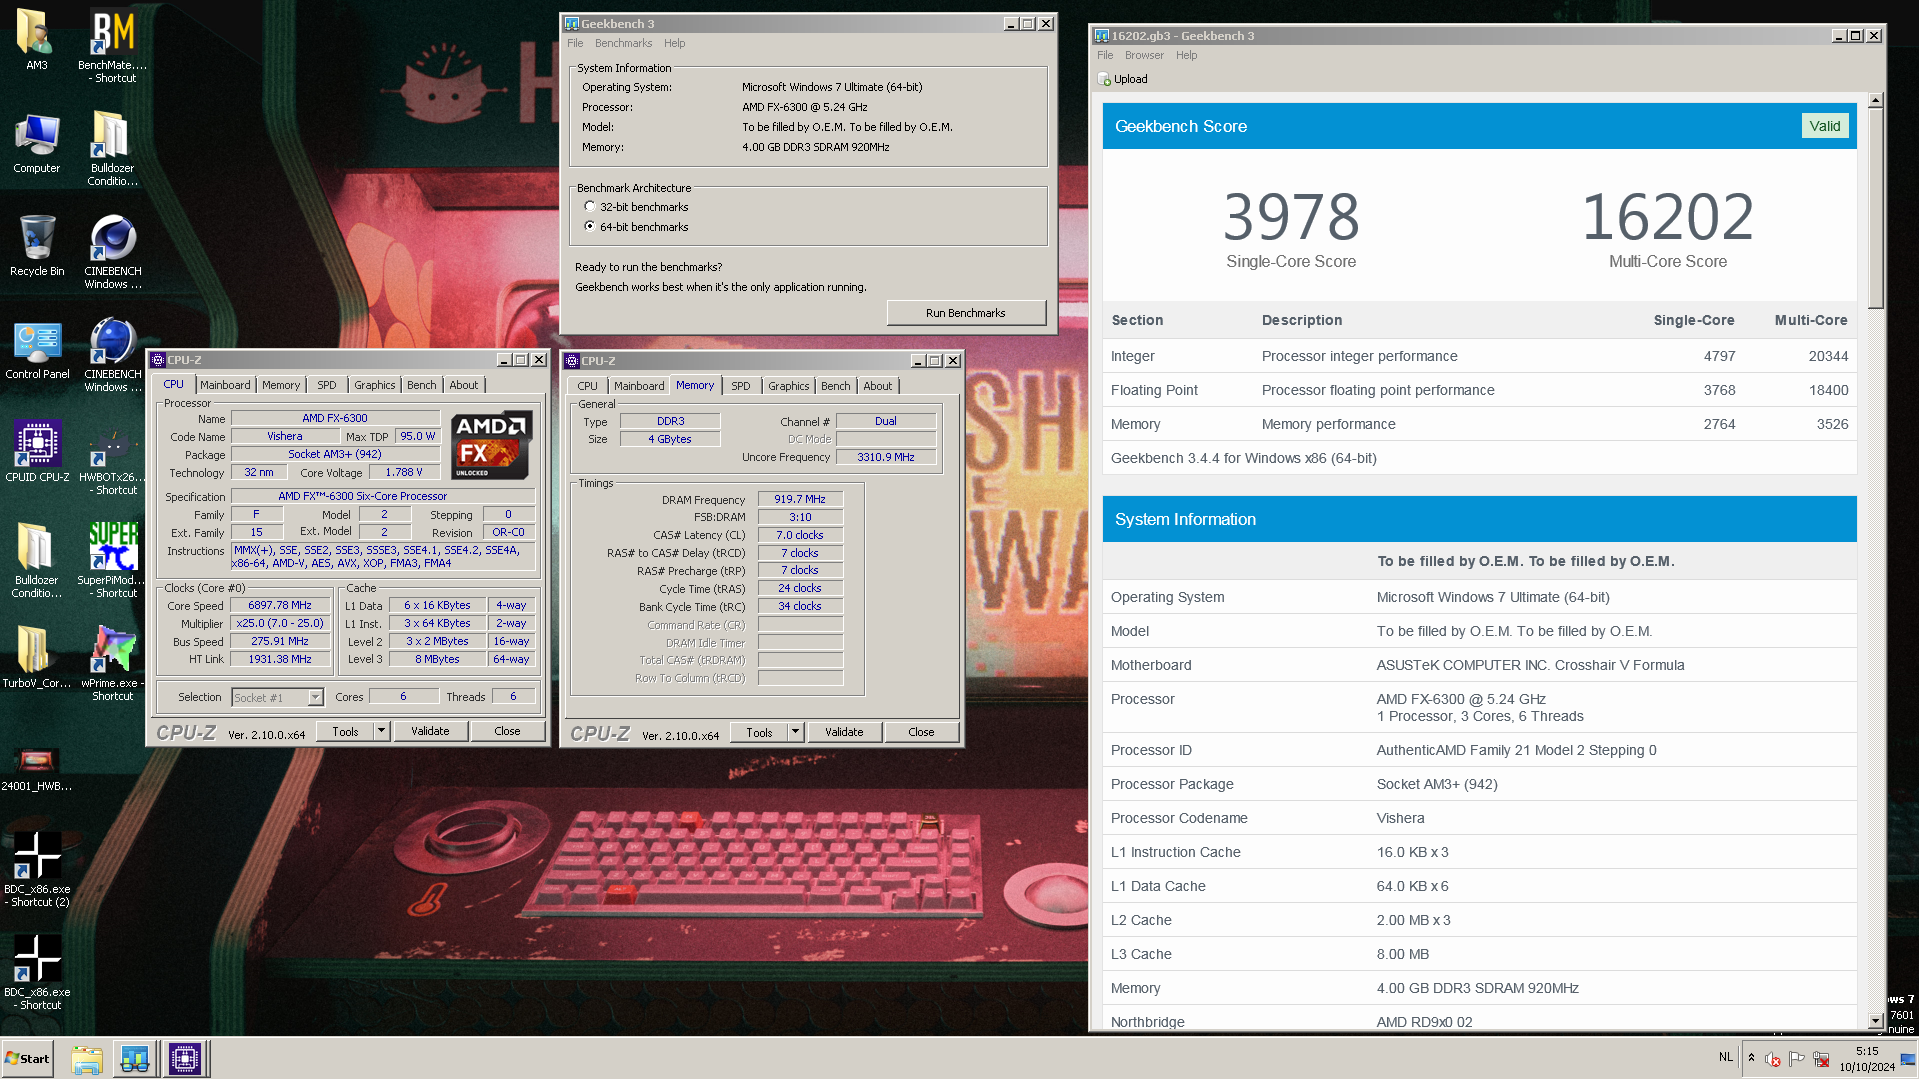Launch HWBOTx265 shortcut icon

(112, 460)
